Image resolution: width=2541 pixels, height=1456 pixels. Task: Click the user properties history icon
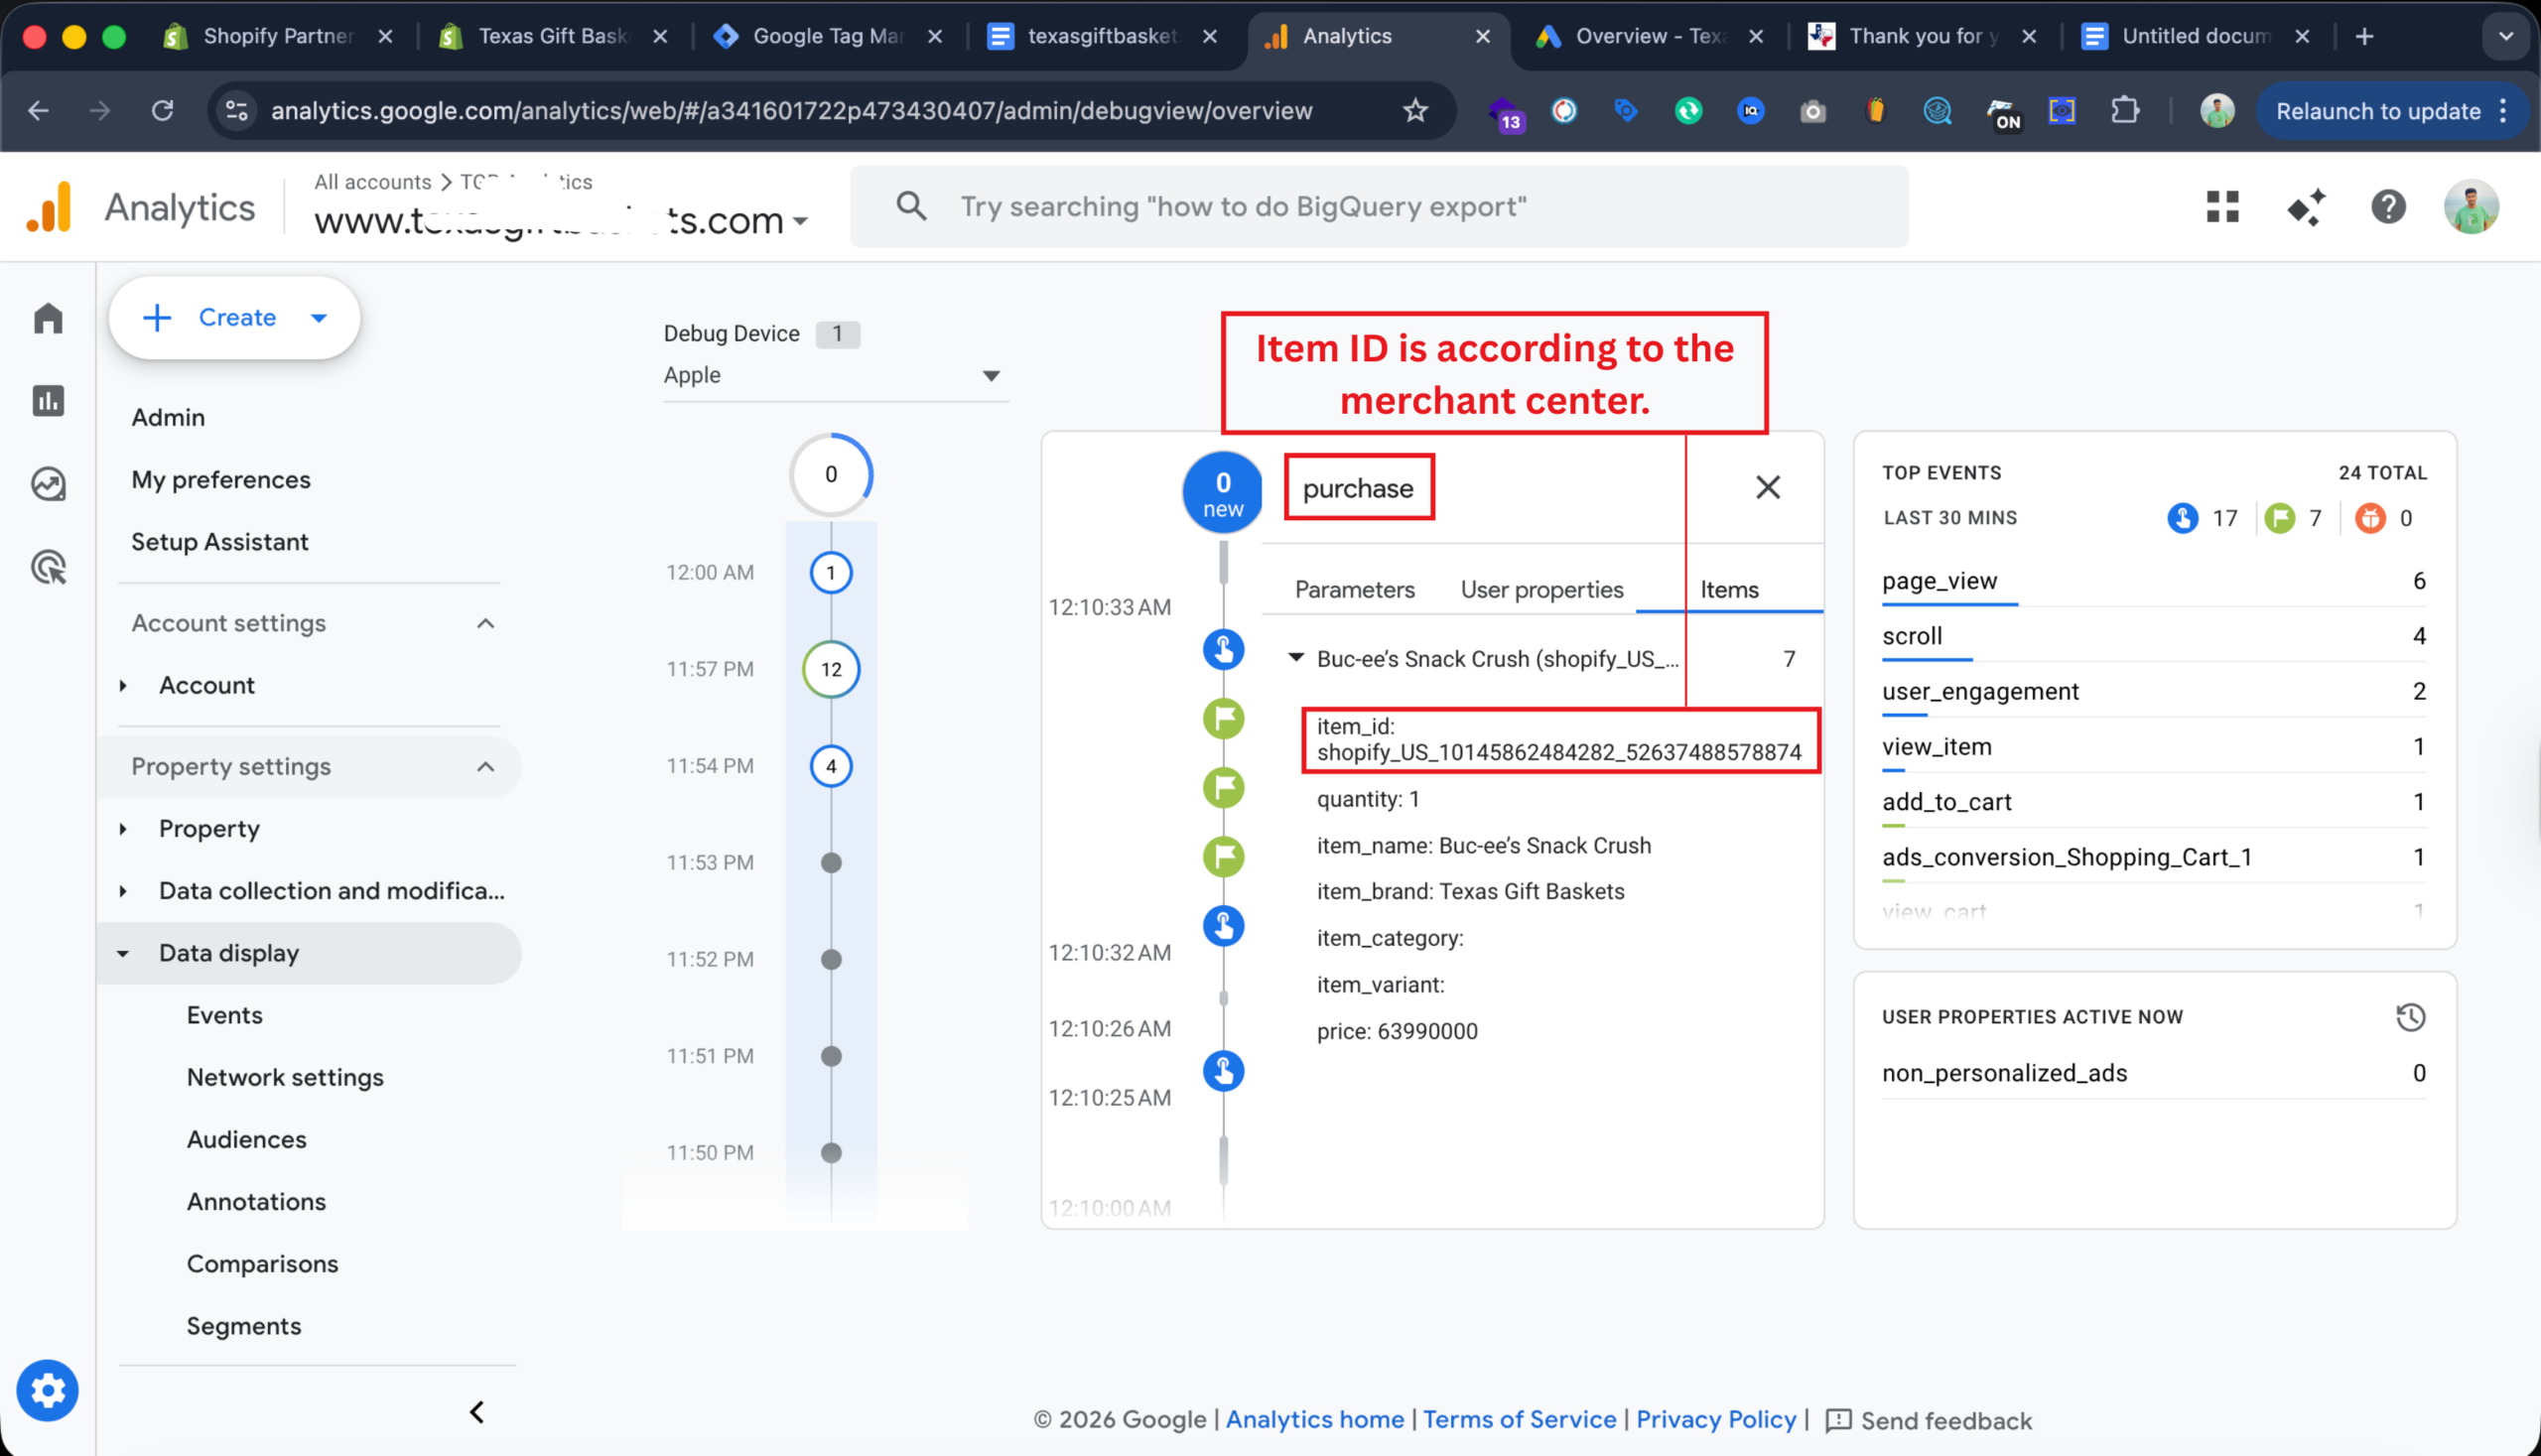tap(2410, 1017)
